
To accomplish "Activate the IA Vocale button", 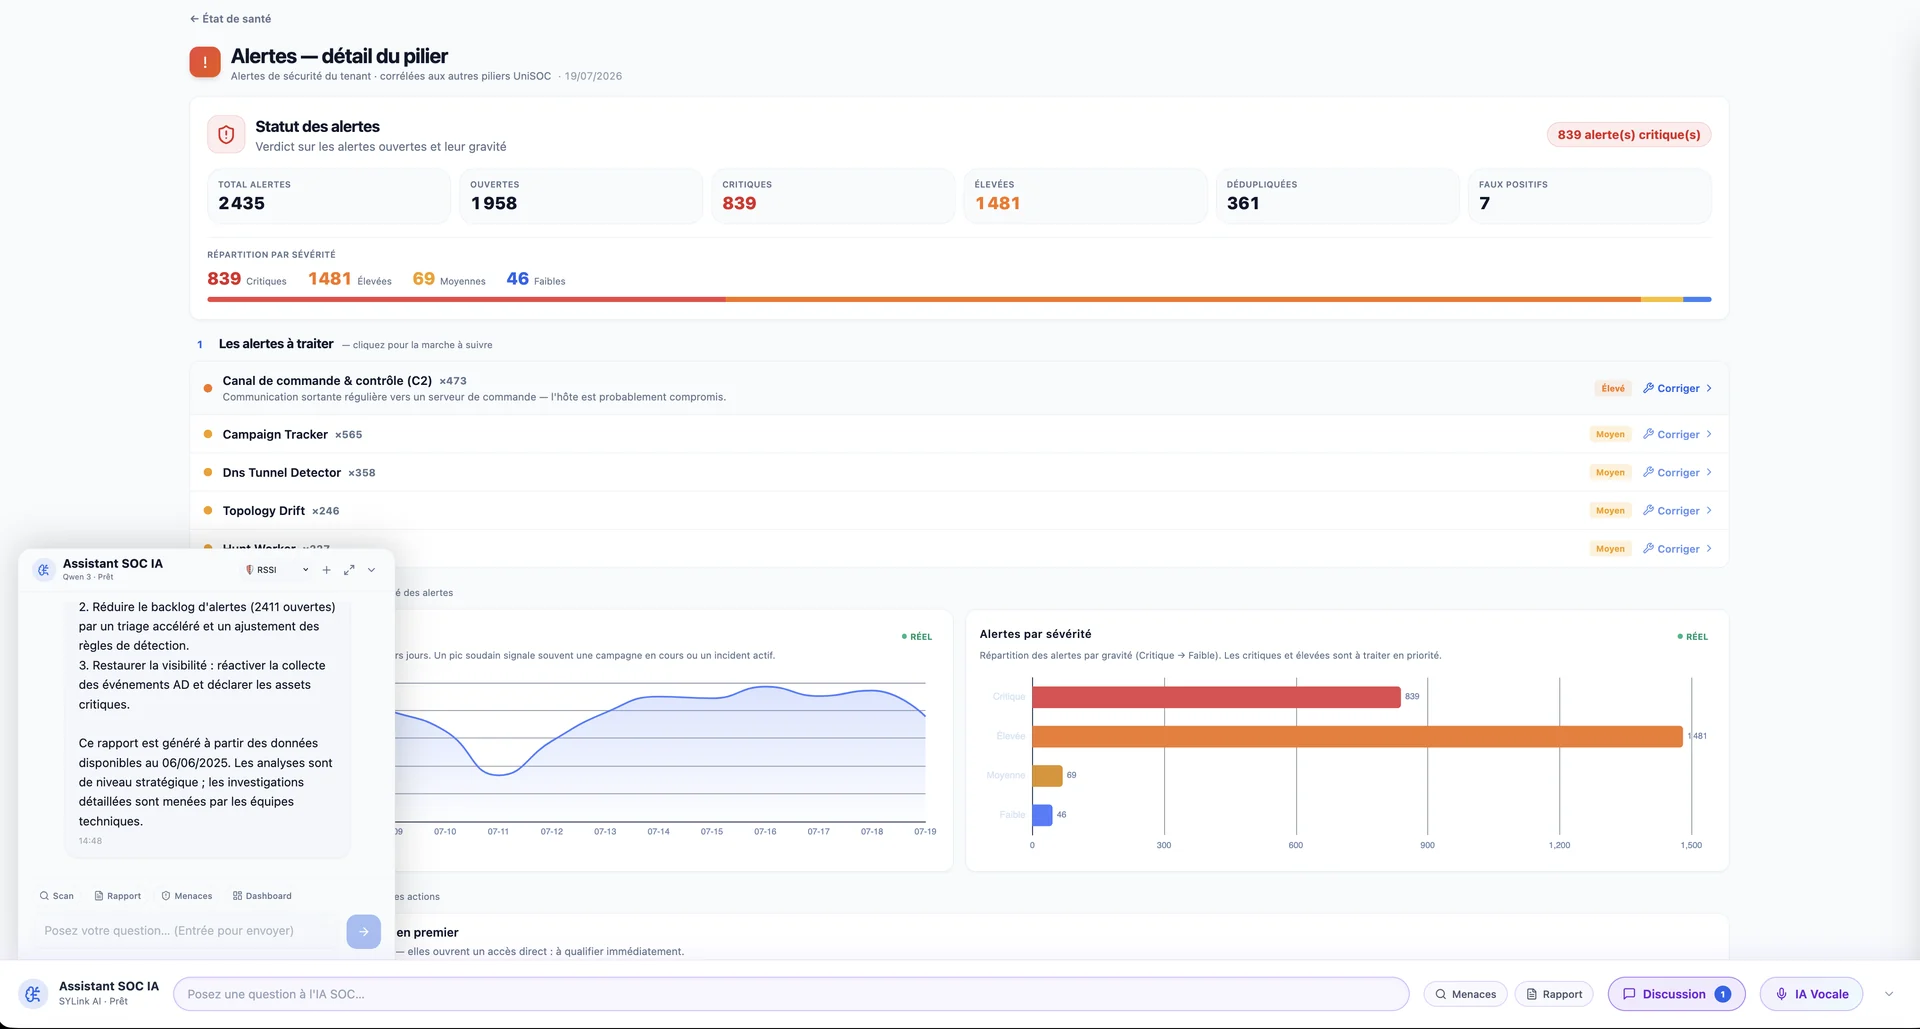I will [1811, 994].
